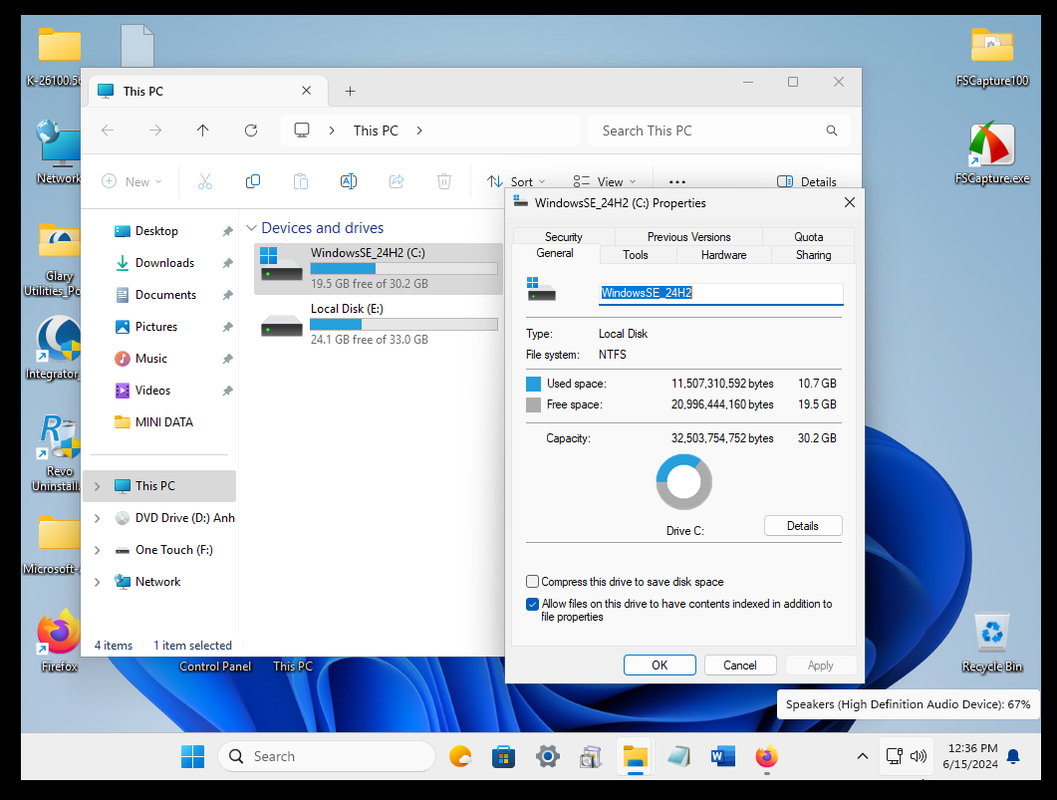Add a new Explorer tab with the plus

(350, 91)
